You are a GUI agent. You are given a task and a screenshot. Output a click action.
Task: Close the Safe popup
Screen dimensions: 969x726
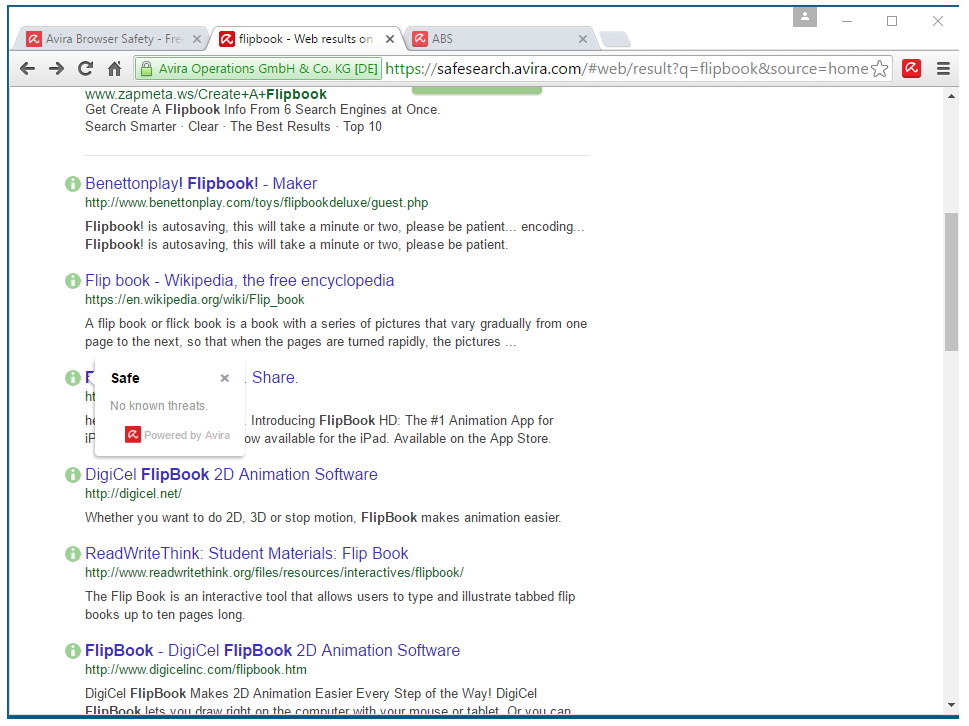(x=225, y=378)
